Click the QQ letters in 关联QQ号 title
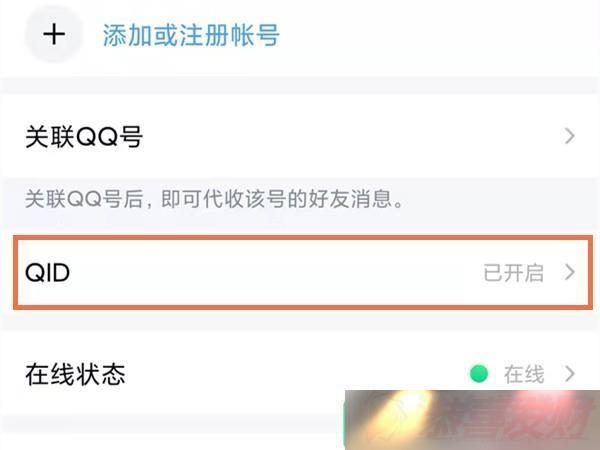This screenshot has width=600, height=450. point(96,137)
